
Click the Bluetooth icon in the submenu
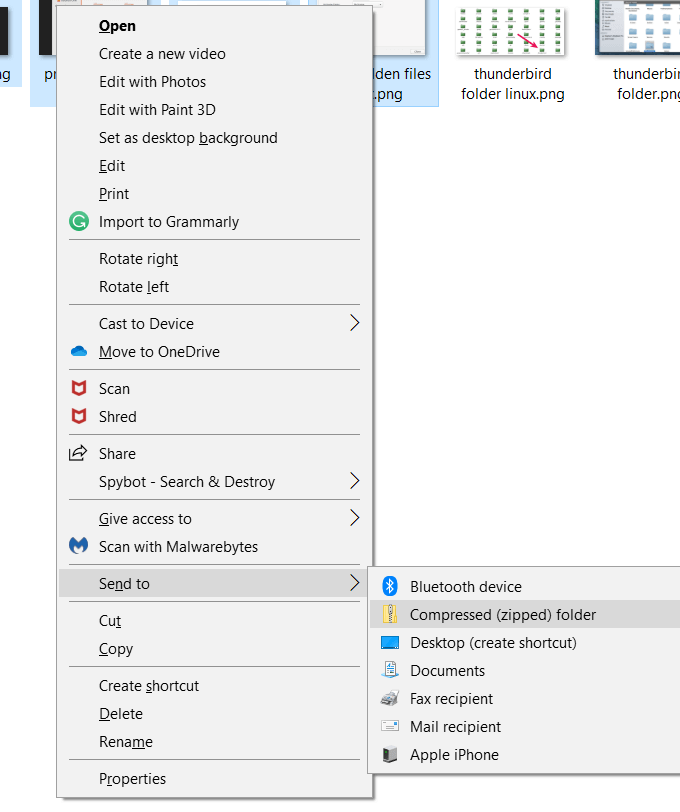click(x=390, y=586)
